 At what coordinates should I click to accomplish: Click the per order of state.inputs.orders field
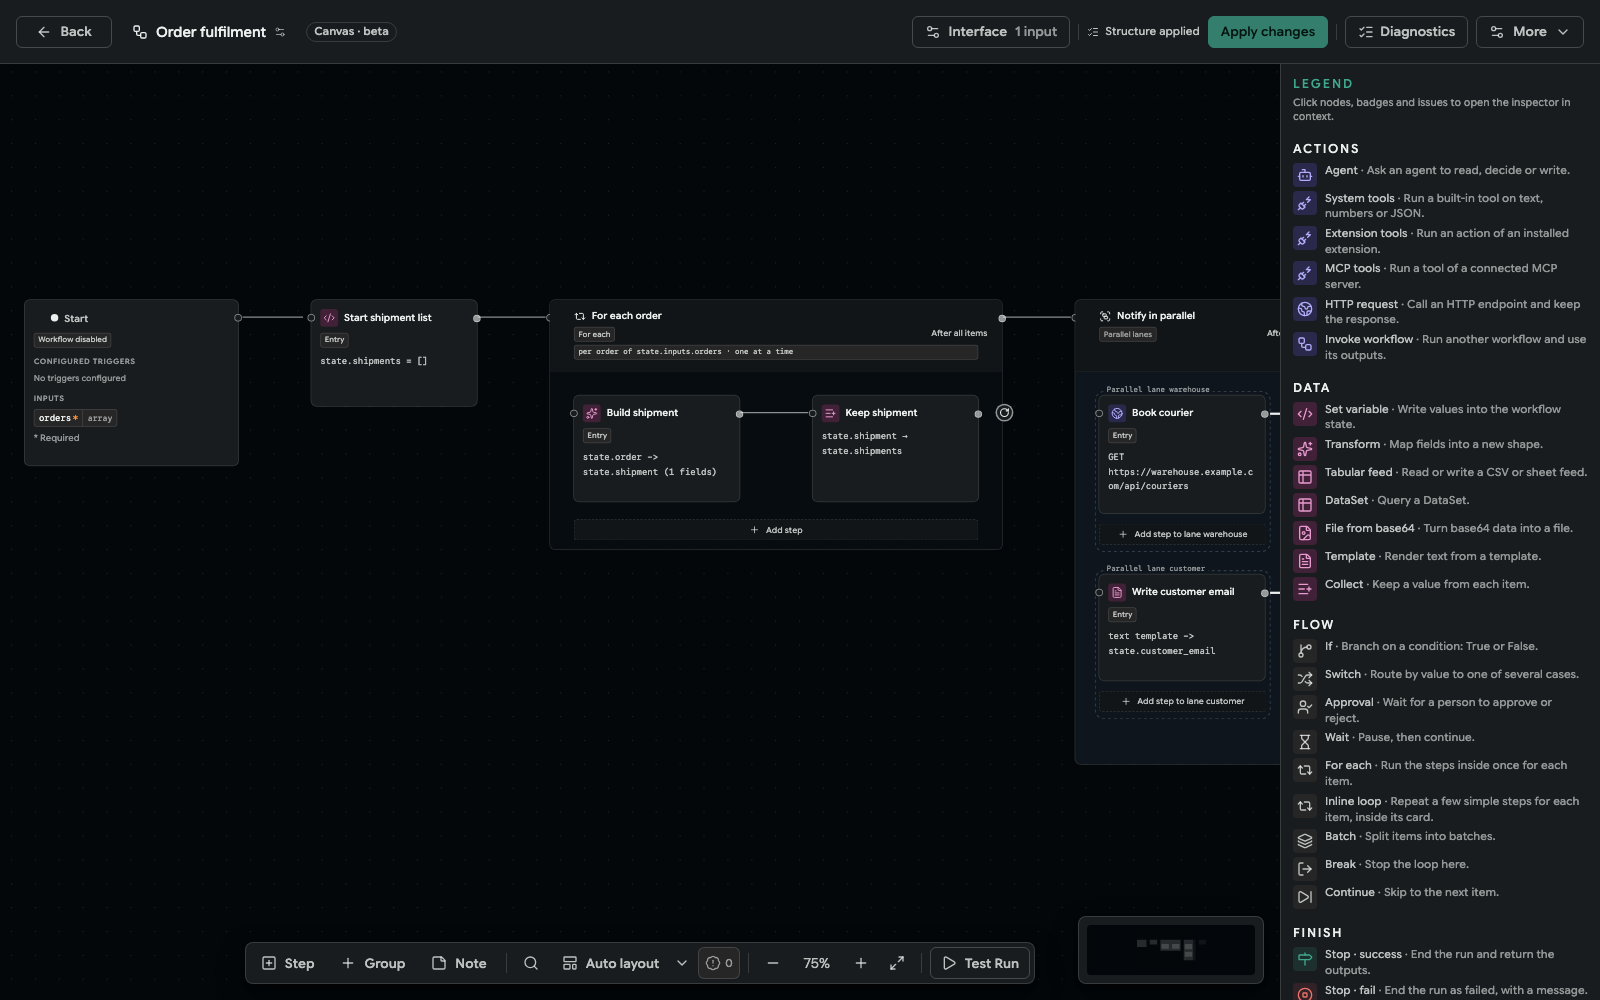tap(776, 352)
